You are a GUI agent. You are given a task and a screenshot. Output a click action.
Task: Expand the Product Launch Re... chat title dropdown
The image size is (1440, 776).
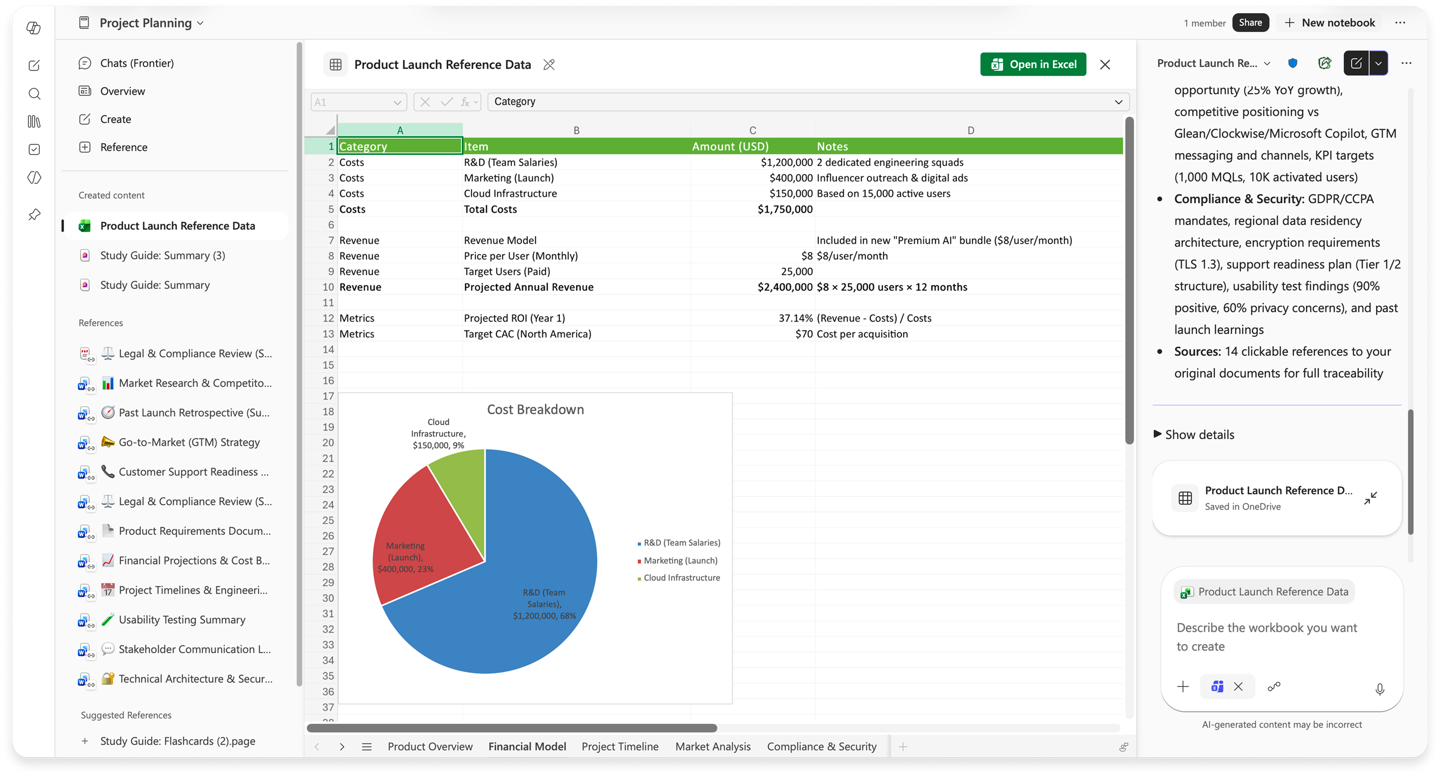1267,64
